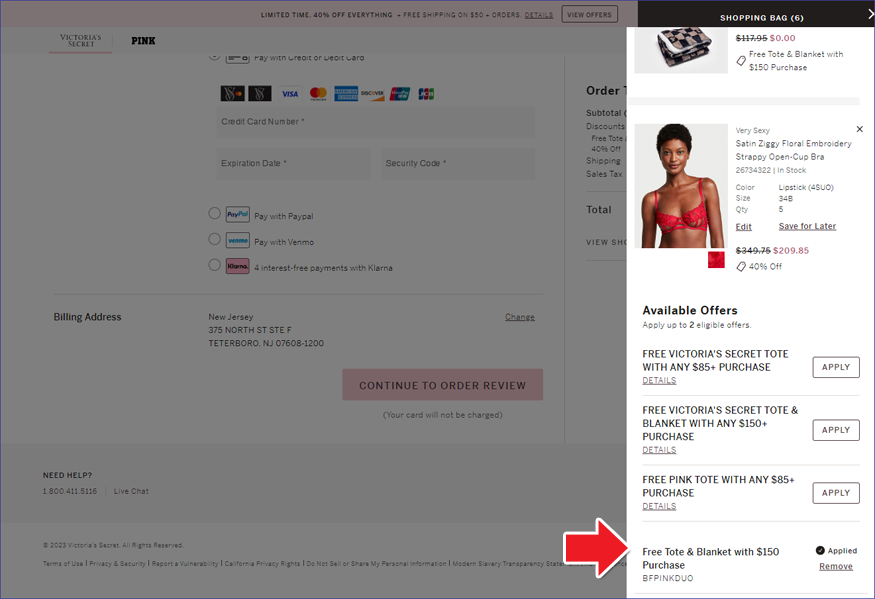The image size is (875, 599).
Task: Click CONTINUE TO ORDER REVIEW
Action: 443,385
